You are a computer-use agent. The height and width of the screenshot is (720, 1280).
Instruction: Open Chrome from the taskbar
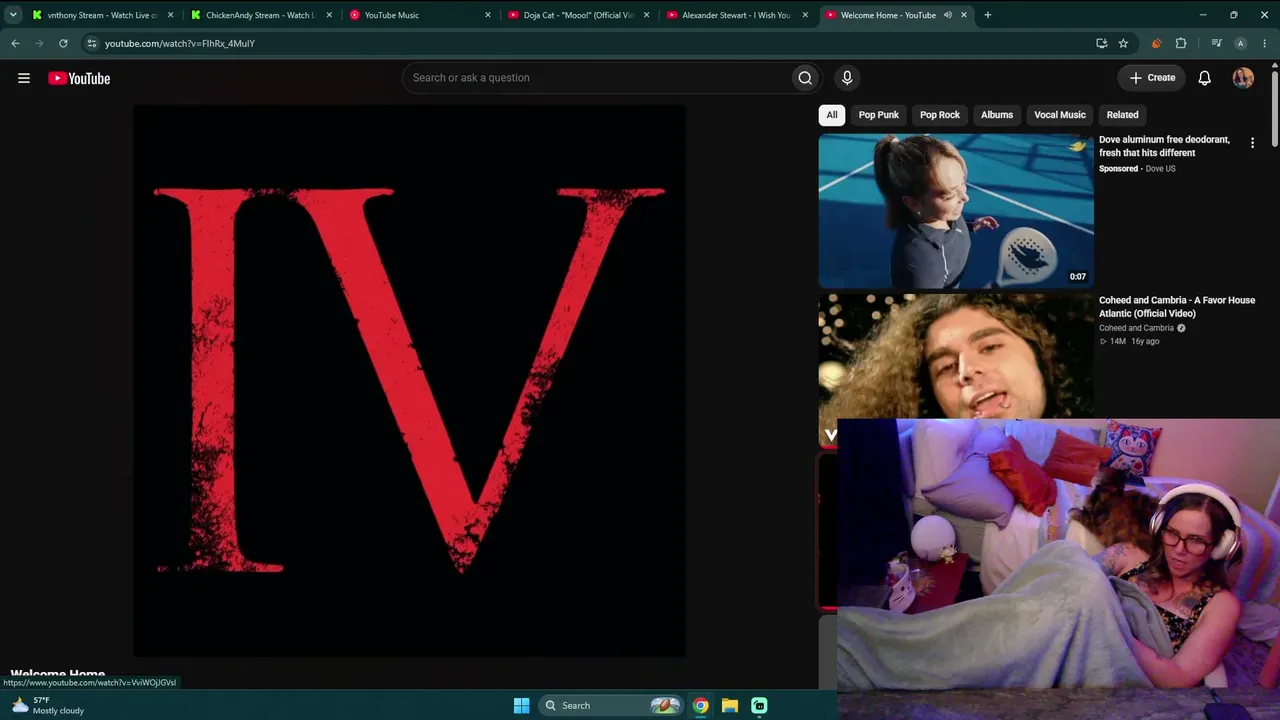[x=701, y=705]
